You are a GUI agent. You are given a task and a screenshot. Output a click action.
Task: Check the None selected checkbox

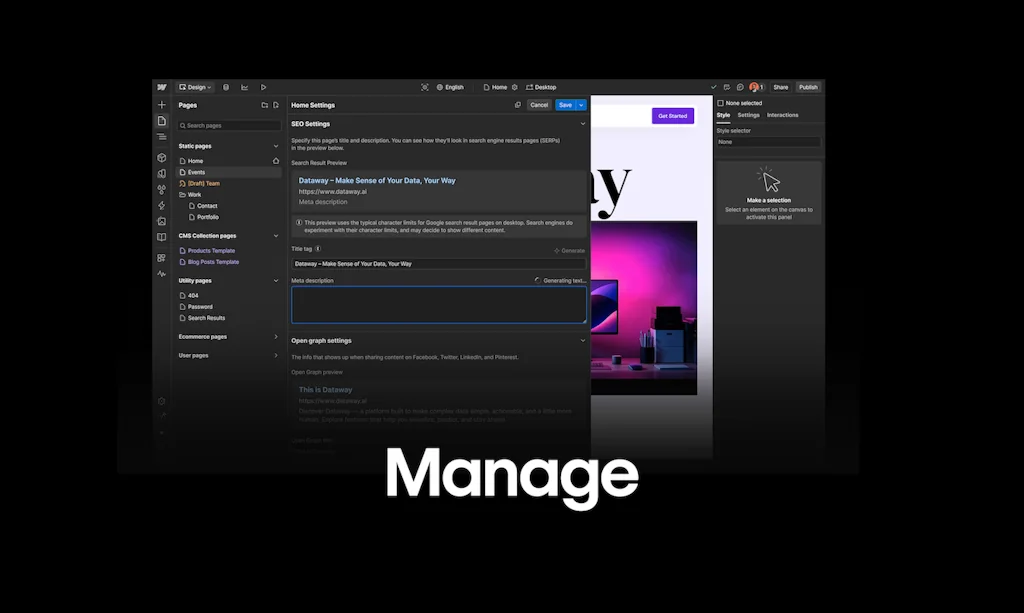pos(721,103)
